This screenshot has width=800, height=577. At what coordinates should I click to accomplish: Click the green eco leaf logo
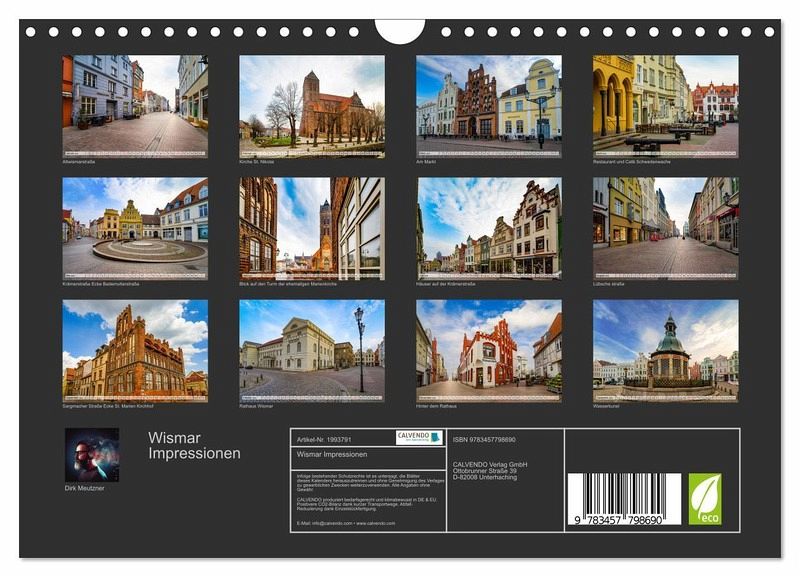coord(705,499)
